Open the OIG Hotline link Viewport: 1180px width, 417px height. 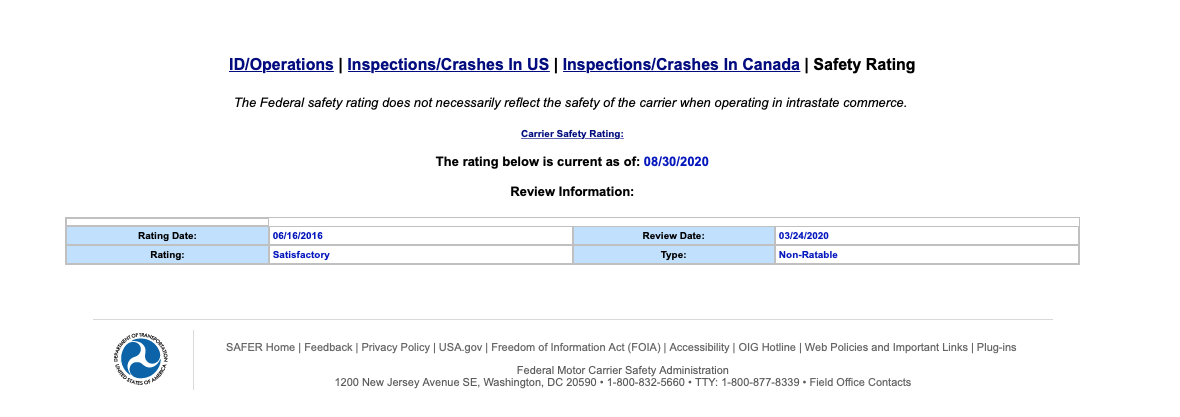tap(767, 347)
